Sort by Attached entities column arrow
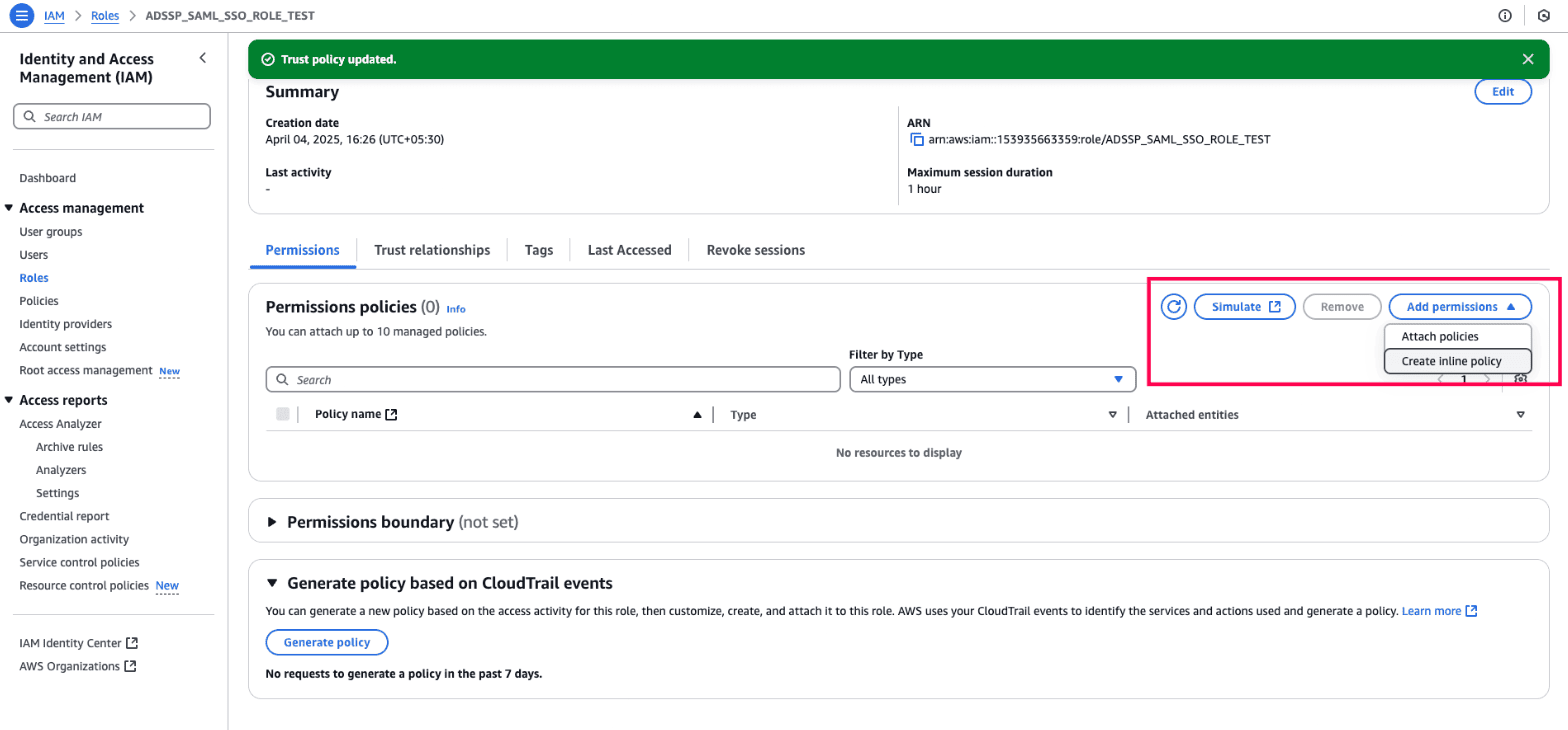This screenshot has width=1568, height=730. point(1520,415)
